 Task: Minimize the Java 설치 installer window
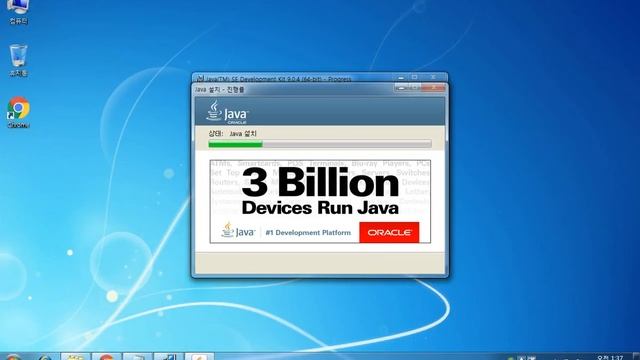click(x=401, y=87)
